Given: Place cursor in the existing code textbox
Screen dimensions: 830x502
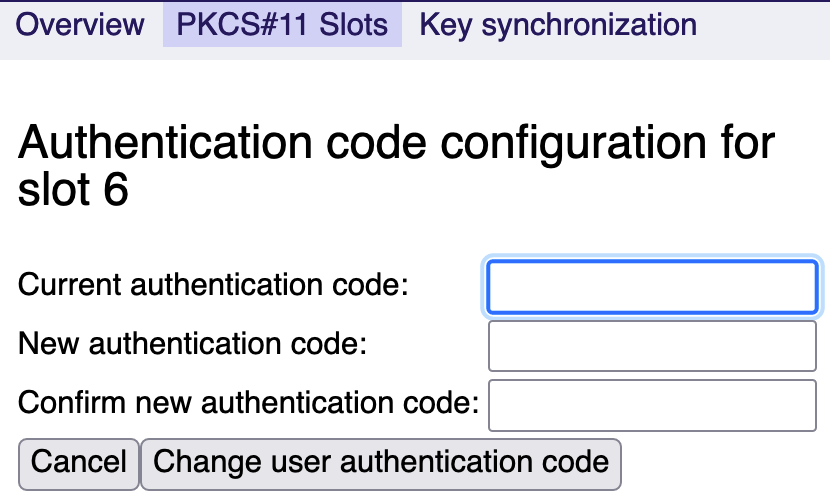Looking at the screenshot, I should [652, 287].
